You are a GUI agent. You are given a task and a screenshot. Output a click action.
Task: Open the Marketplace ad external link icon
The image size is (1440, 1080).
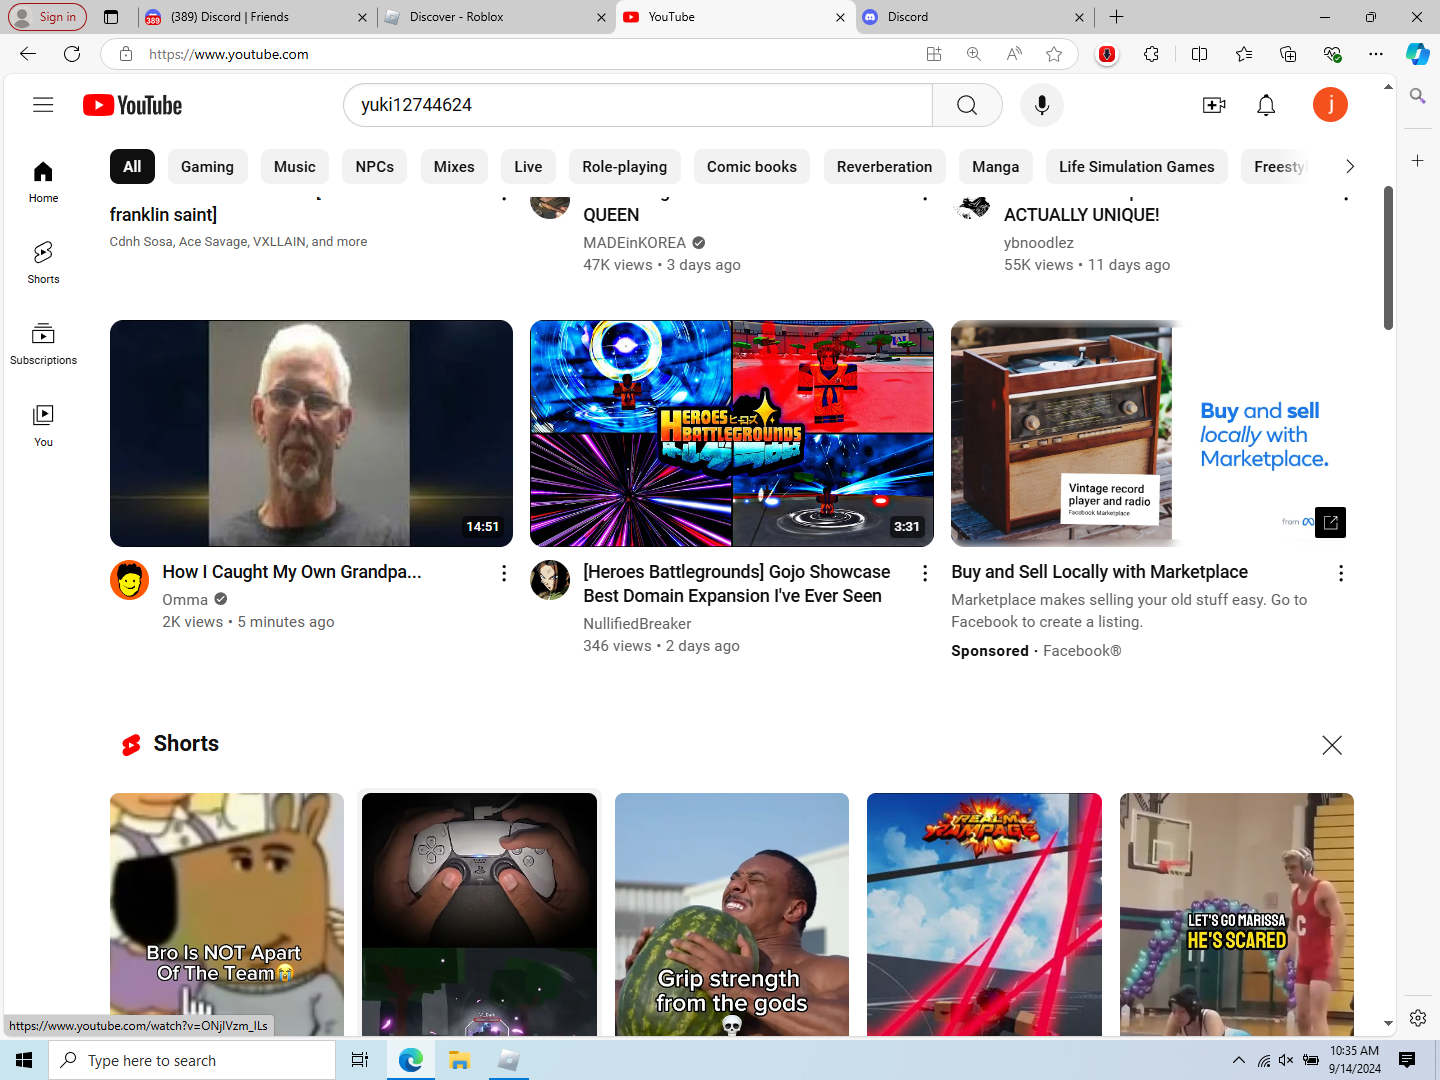1330,522
